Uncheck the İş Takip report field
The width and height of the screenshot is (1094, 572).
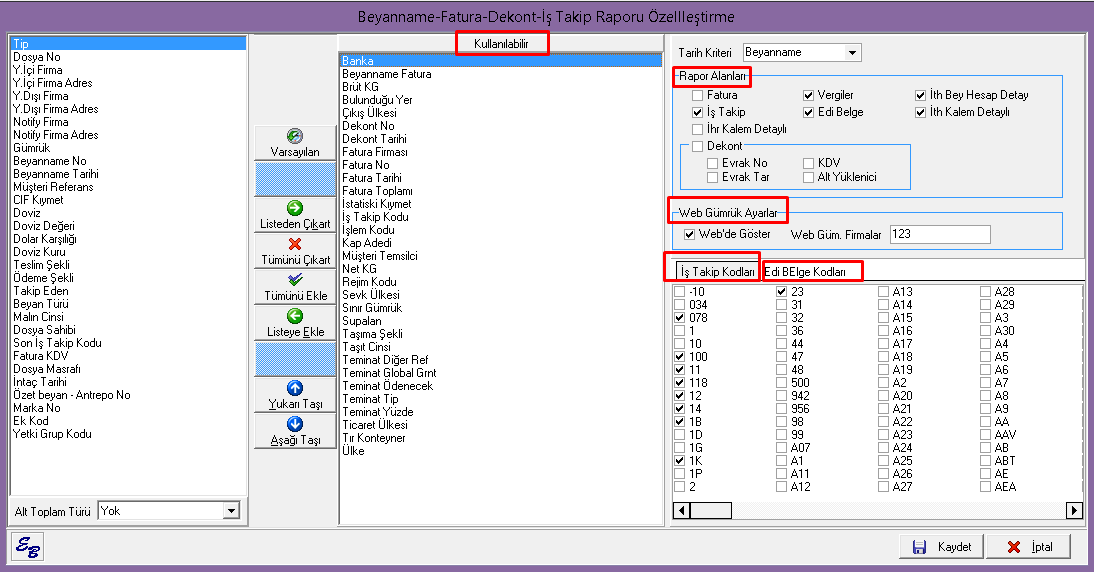698,112
